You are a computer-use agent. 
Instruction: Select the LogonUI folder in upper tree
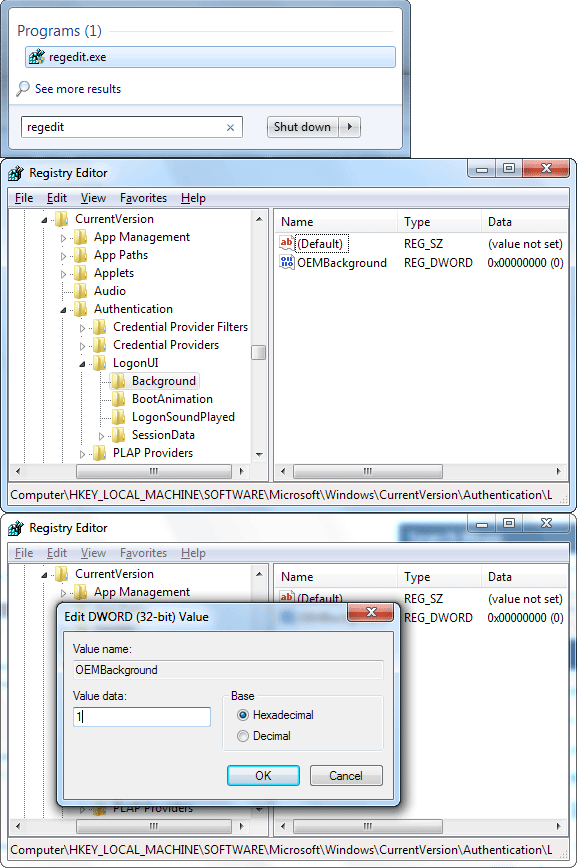(x=135, y=363)
